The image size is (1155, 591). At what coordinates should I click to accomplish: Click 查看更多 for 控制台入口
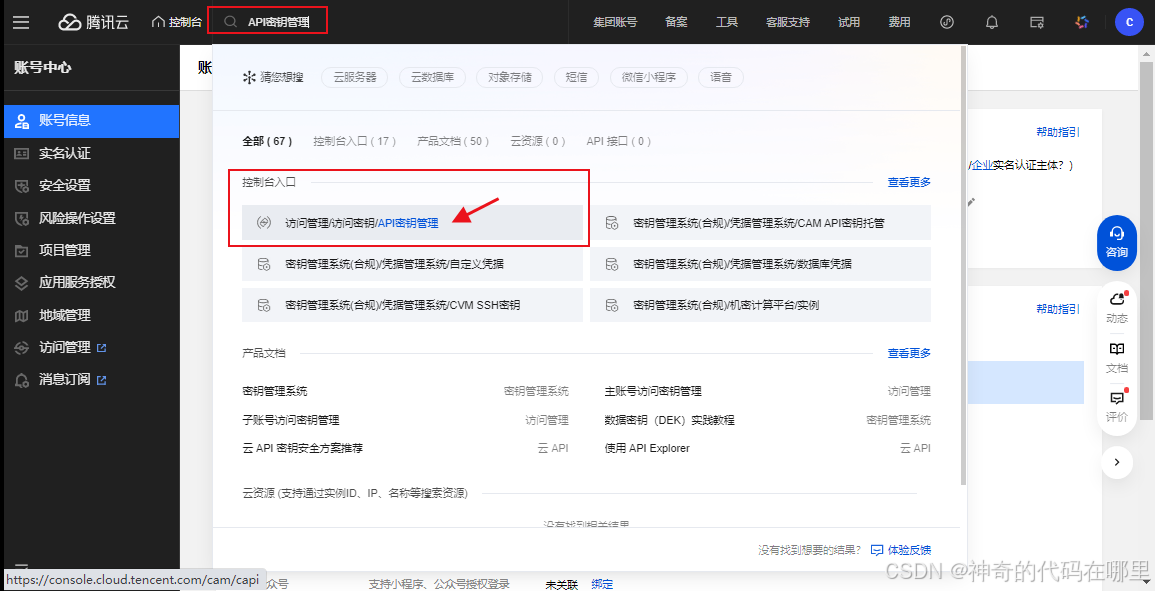[909, 182]
